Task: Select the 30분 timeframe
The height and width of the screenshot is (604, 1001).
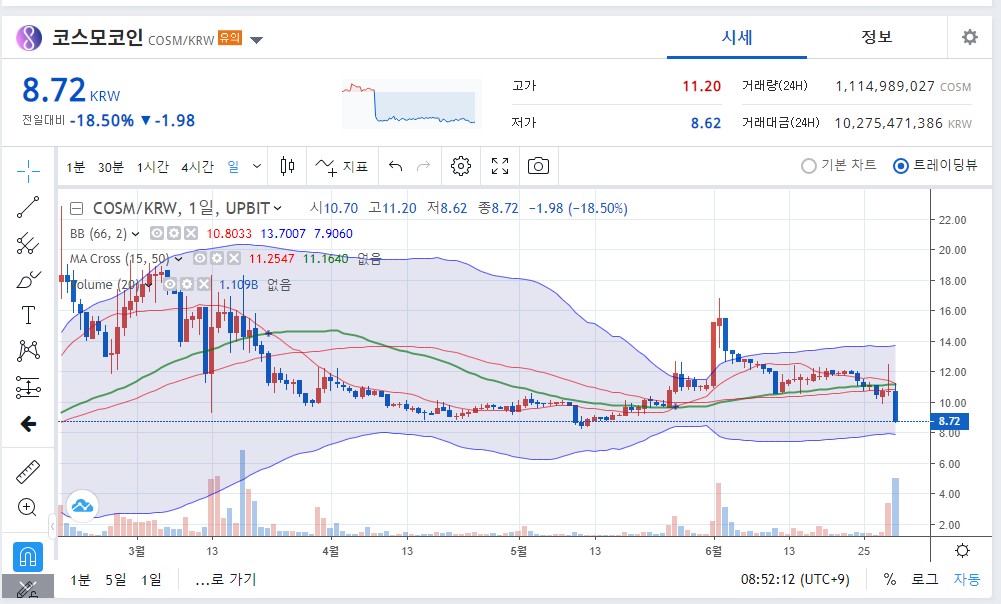Action: pyautogui.click(x=110, y=167)
